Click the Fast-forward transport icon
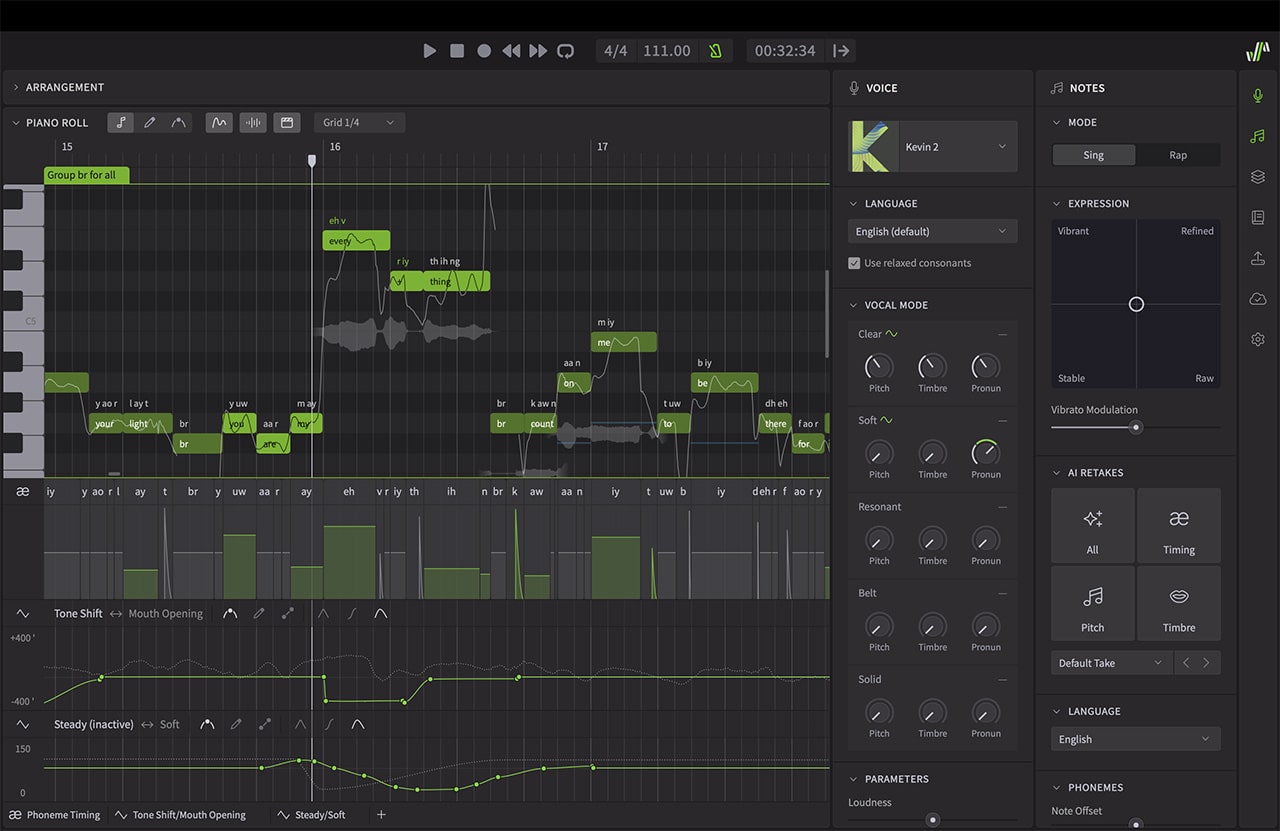This screenshot has width=1280, height=831. [x=538, y=51]
